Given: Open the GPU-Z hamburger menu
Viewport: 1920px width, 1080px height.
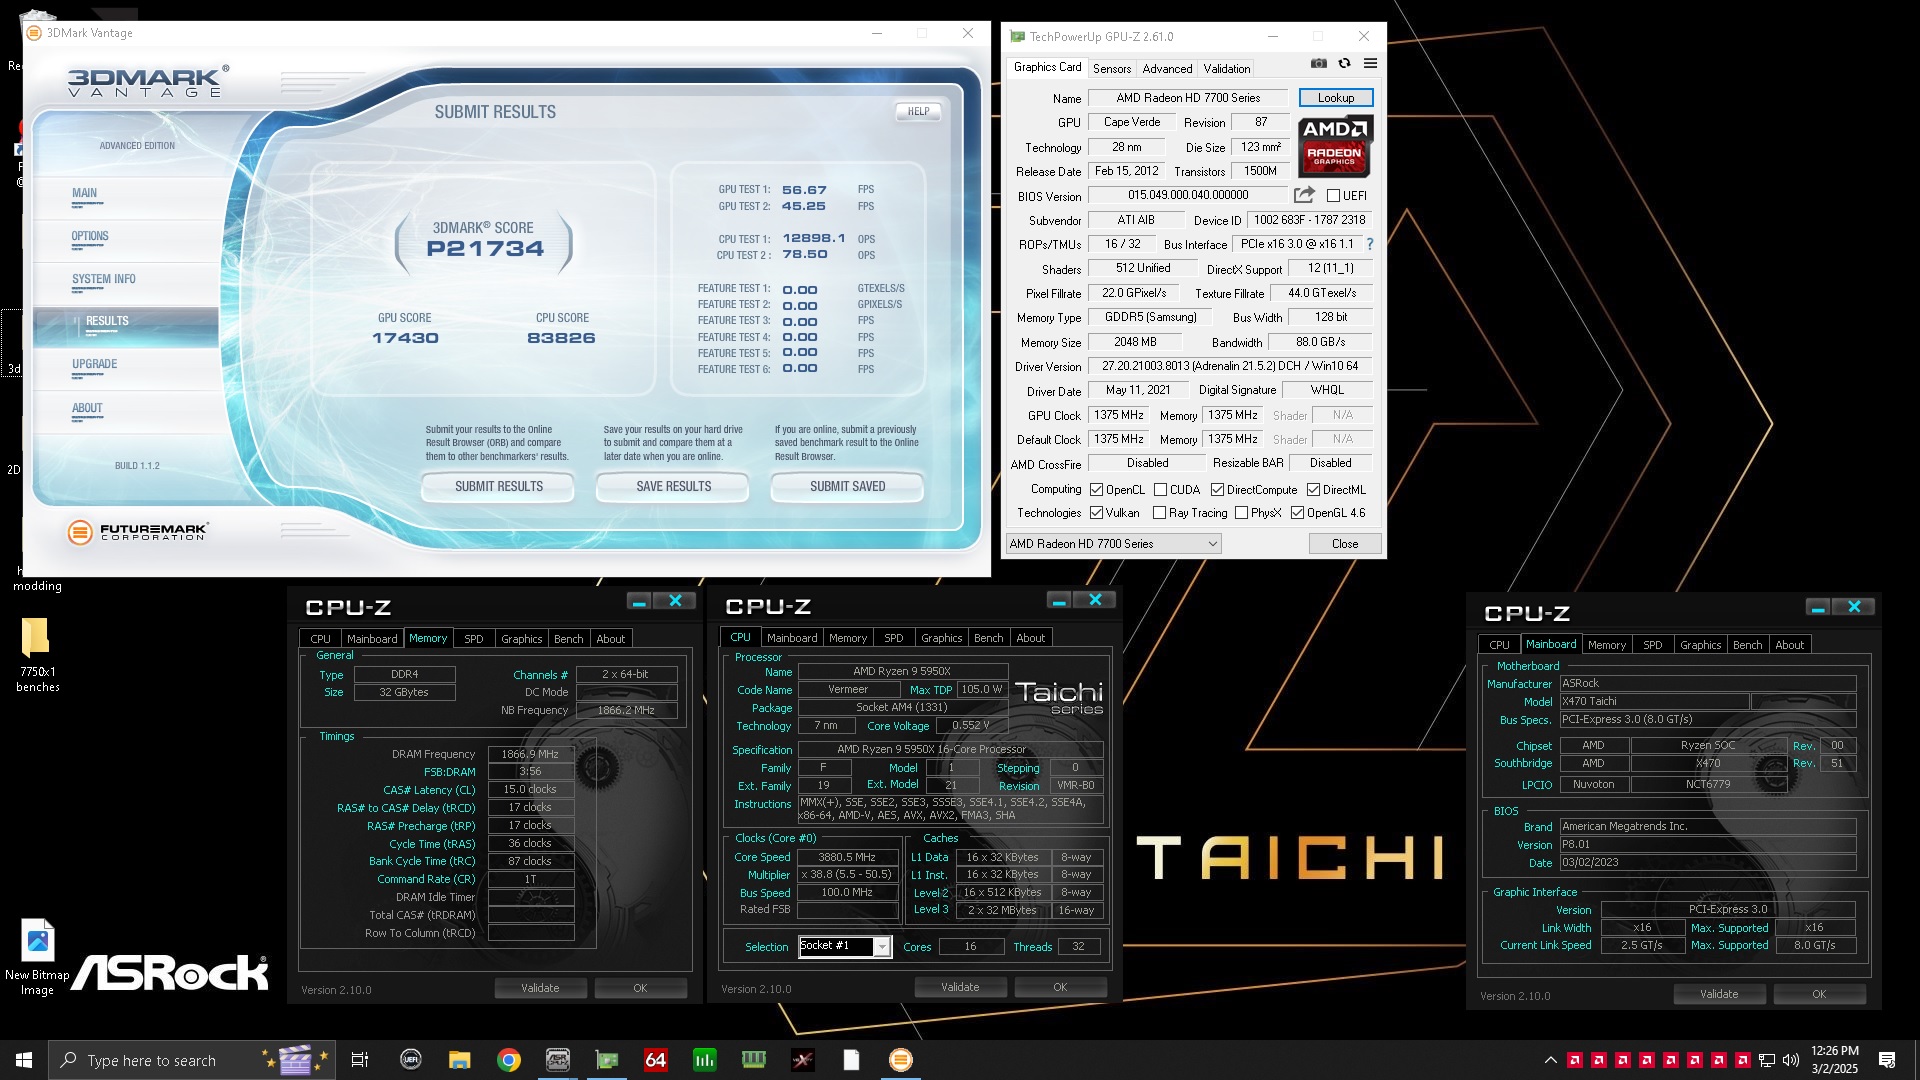Looking at the screenshot, I should (x=1371, y=64).
